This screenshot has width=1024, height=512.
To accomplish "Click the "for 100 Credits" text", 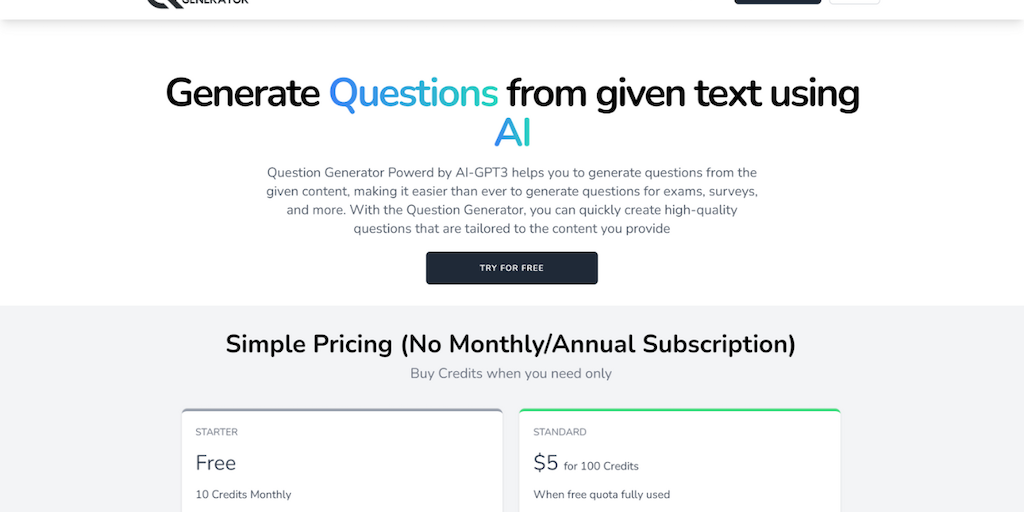I will click(601, 466).
